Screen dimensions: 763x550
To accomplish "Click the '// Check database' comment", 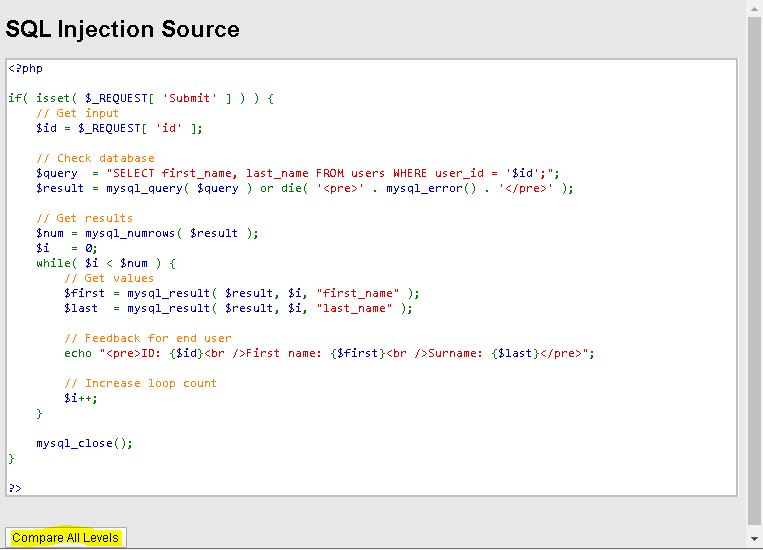I will [x=95, y=158].
